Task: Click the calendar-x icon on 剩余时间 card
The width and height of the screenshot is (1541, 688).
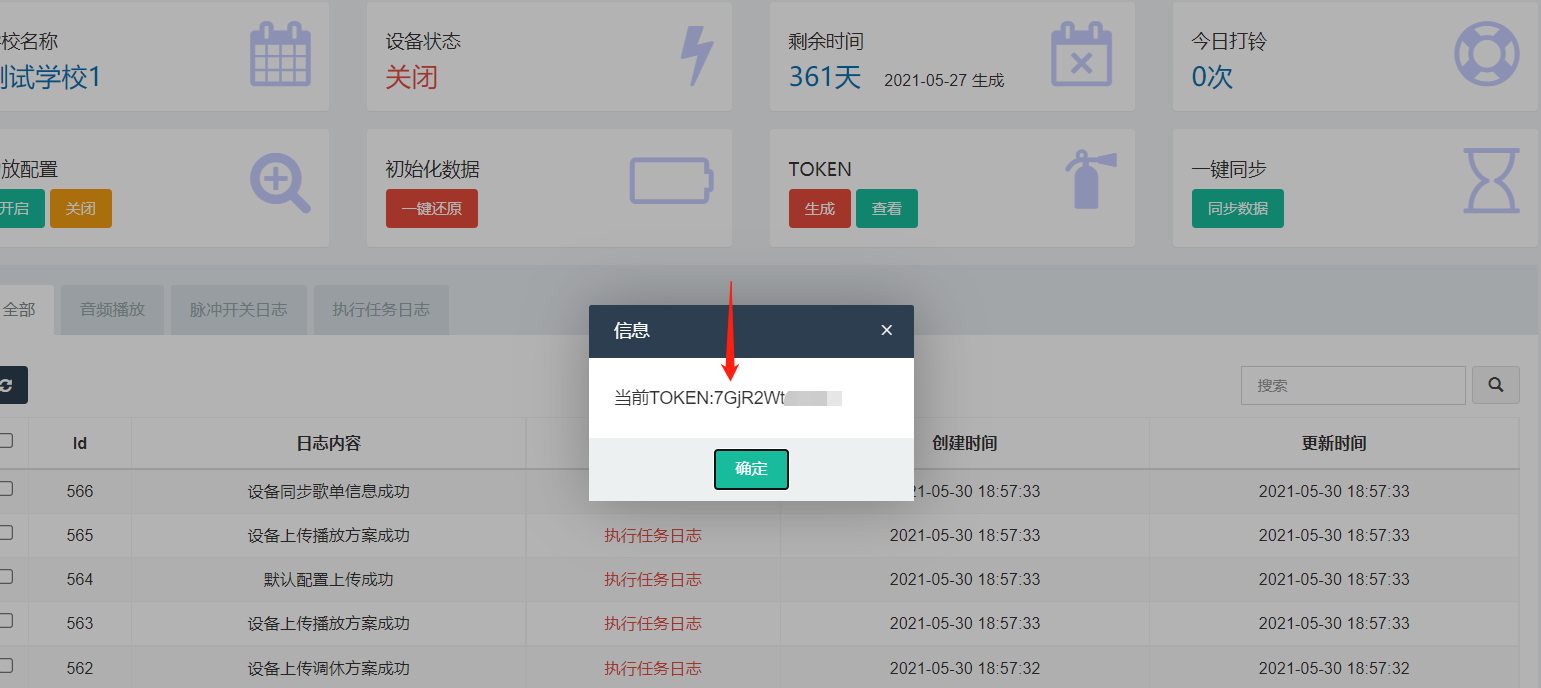Action: pos(1082,56)
